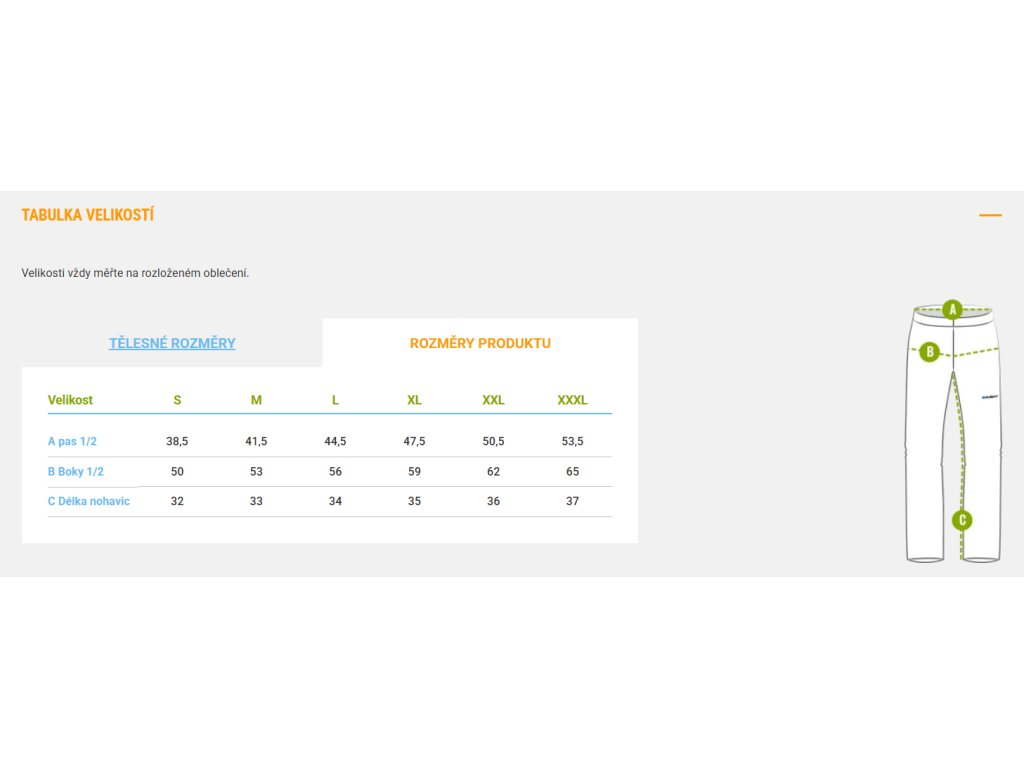
Task: Click the 38,5 waist value
Action: (x=177, y=441)
